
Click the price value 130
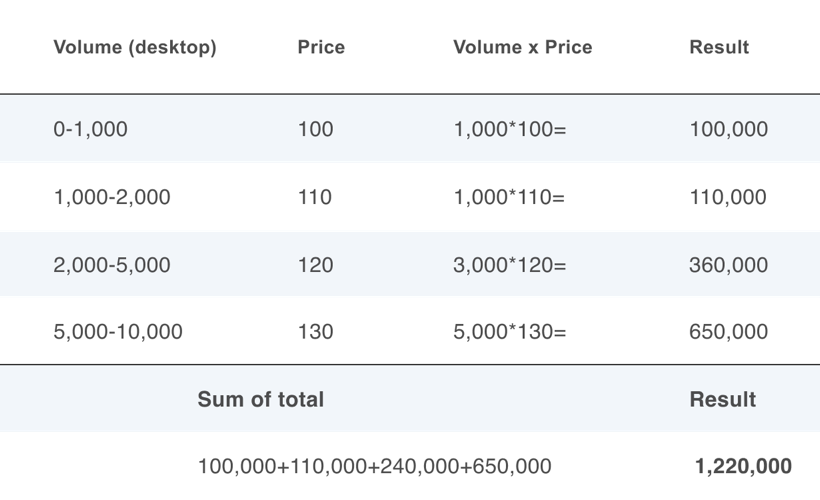(x=315, y=332)
